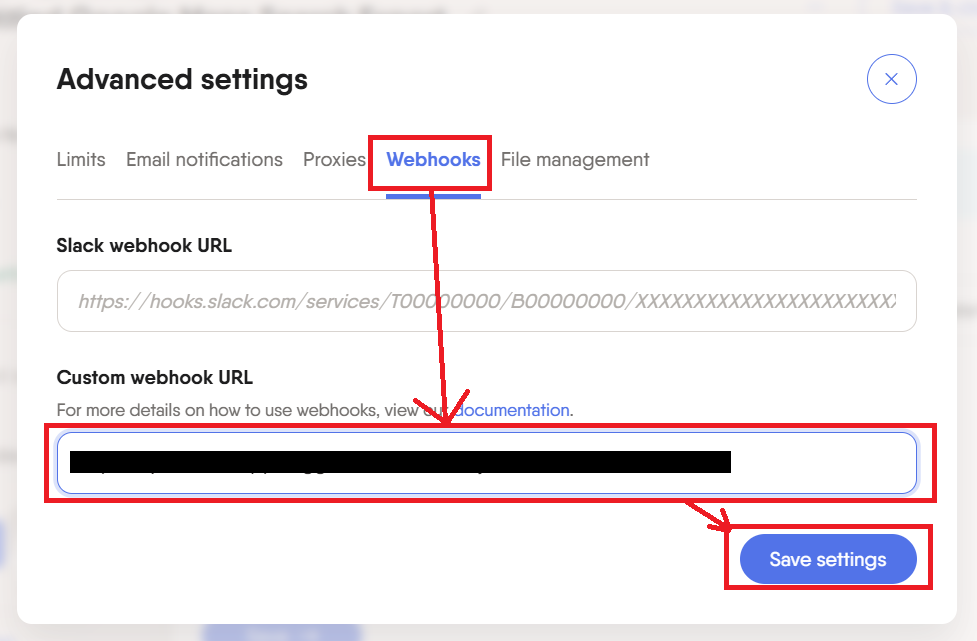Switch to the Limits tab
This screenshot has height=641, width=977.
pos(81,160)
